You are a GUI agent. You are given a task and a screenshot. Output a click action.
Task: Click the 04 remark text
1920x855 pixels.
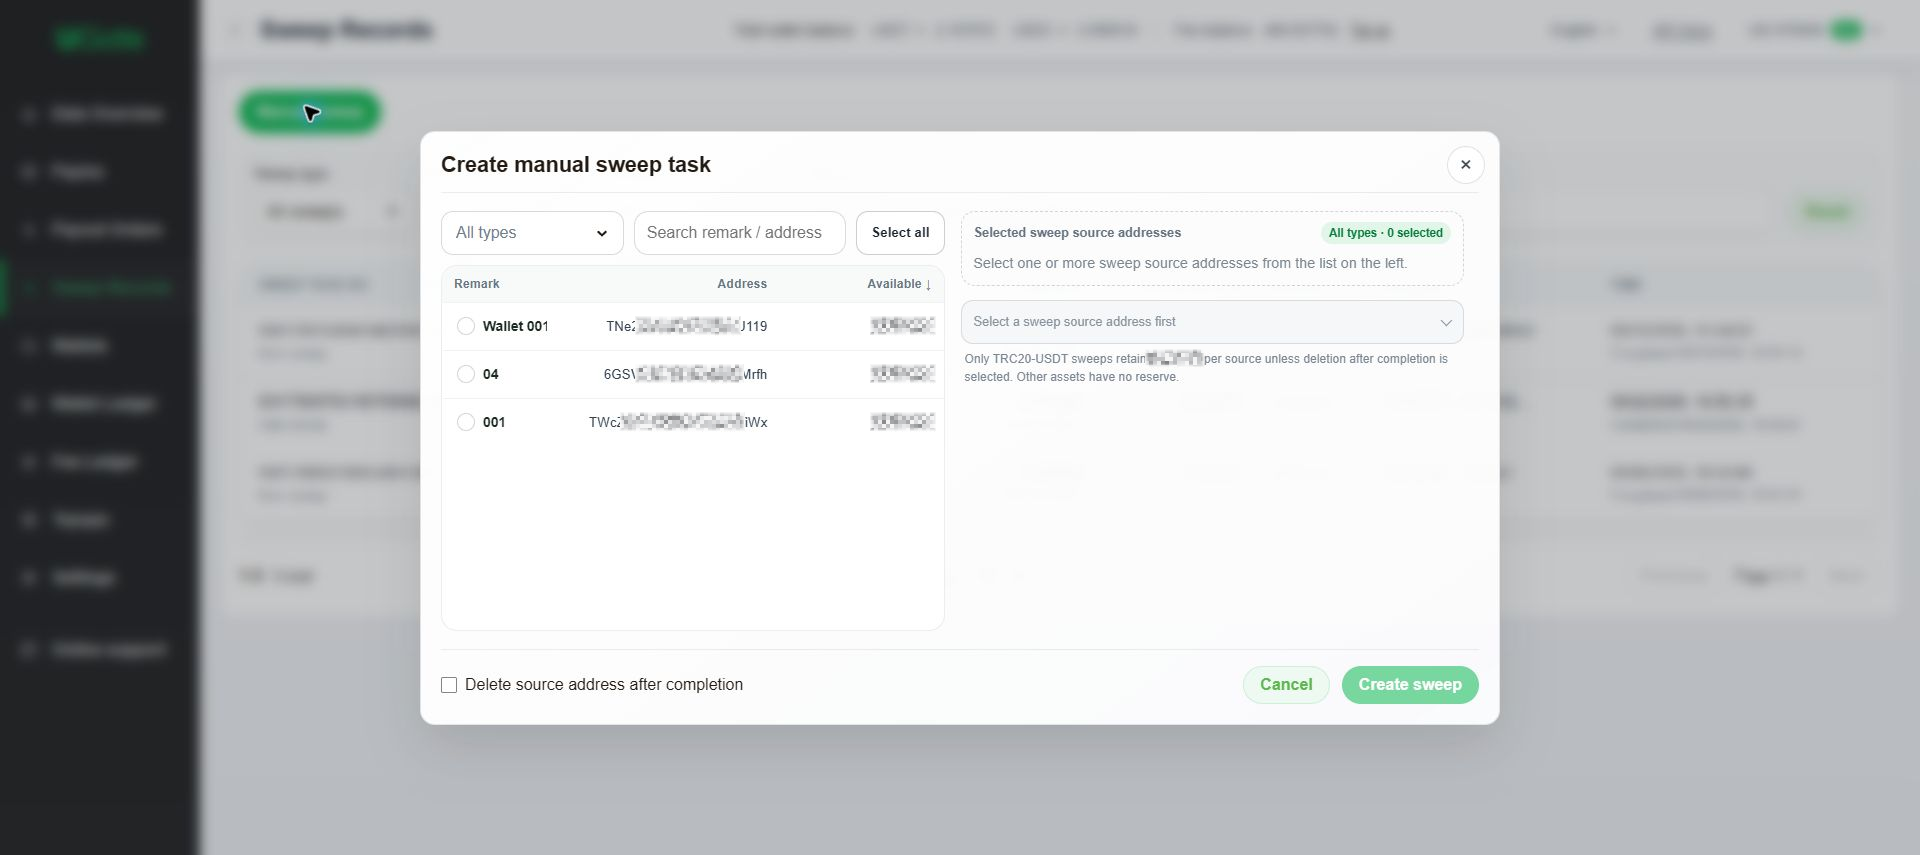coord(491,374)
